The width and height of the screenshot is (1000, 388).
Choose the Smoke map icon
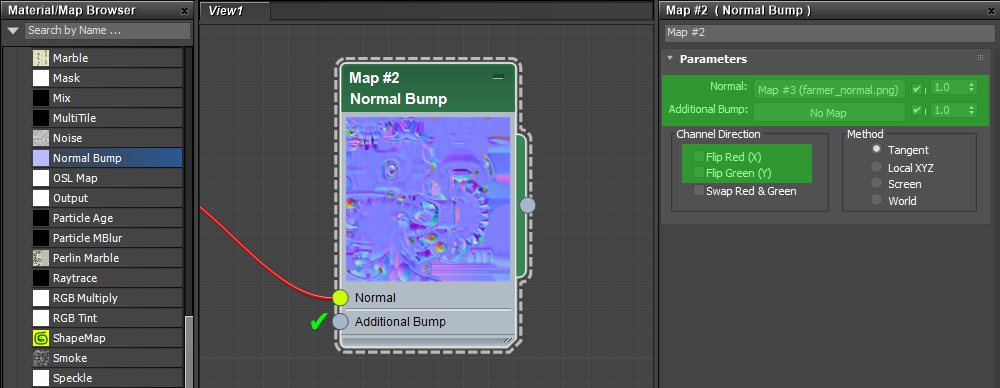[x=41, y=358]
